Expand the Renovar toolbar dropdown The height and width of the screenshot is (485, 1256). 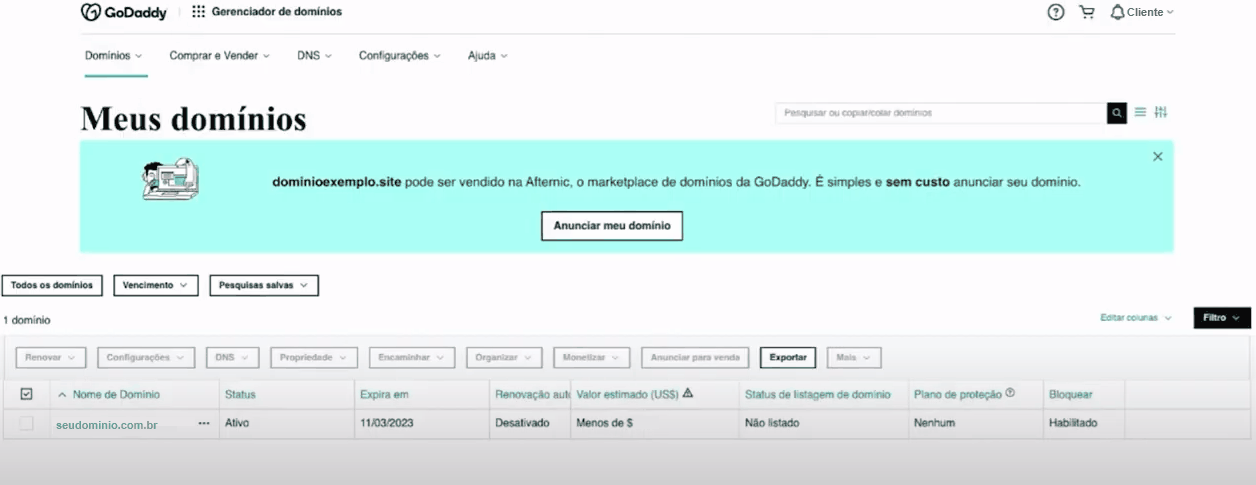51,357
